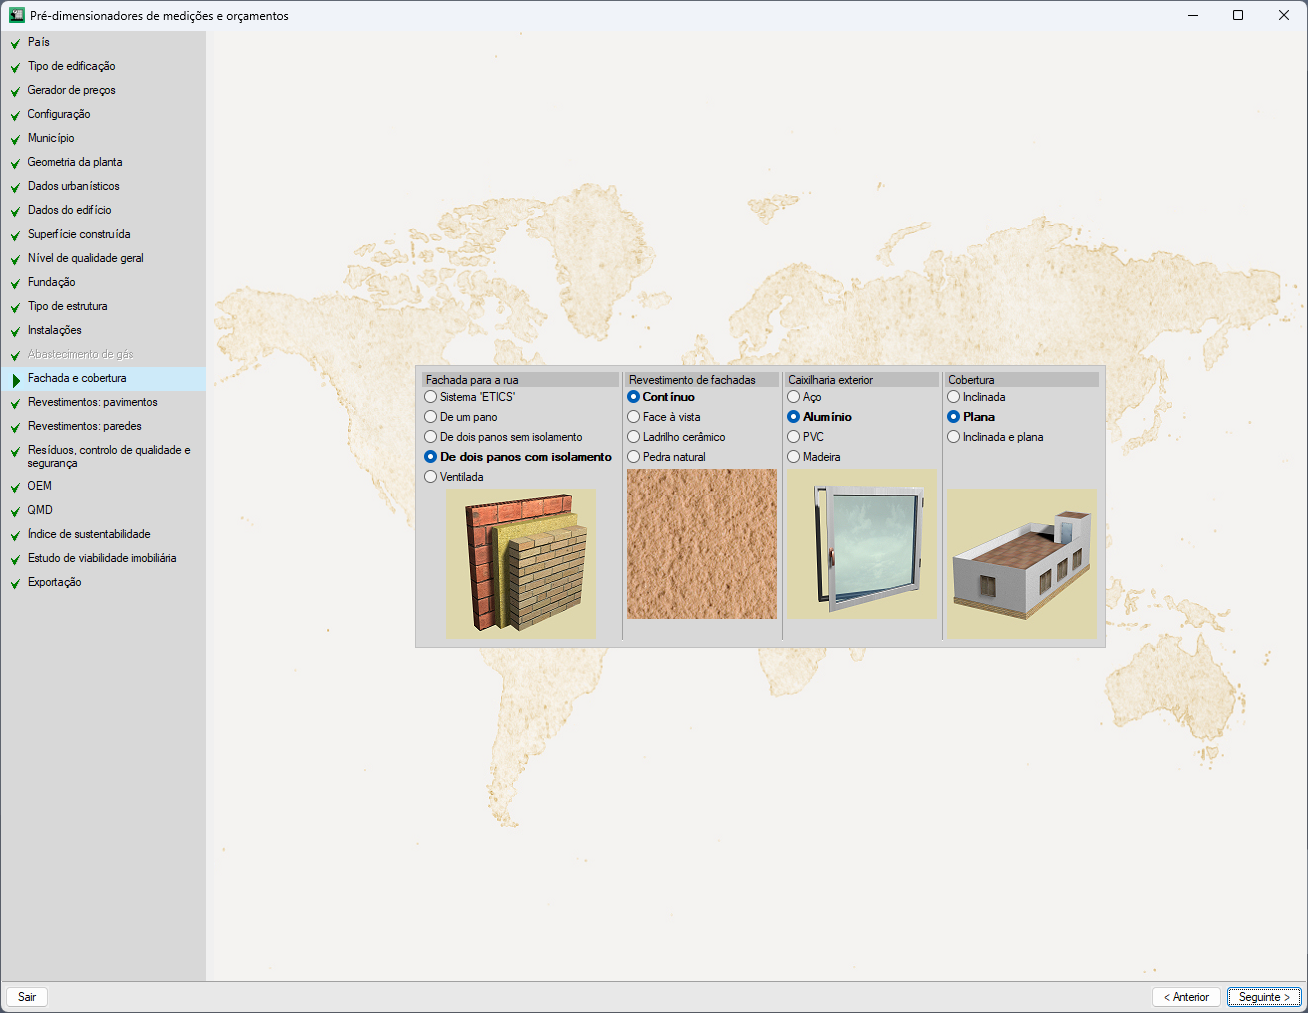Open 'Gerador de preços' step
1308x1013 pixels.
[x=72, y=90]
